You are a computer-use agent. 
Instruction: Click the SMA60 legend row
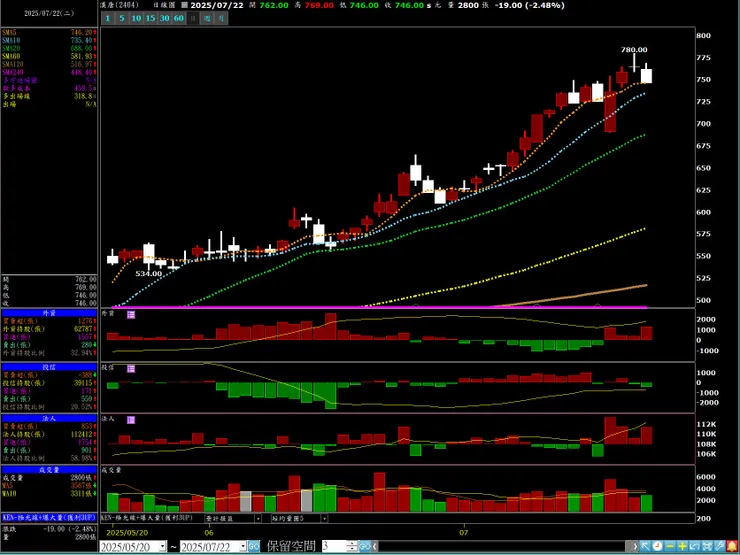[x=49, y=56]
